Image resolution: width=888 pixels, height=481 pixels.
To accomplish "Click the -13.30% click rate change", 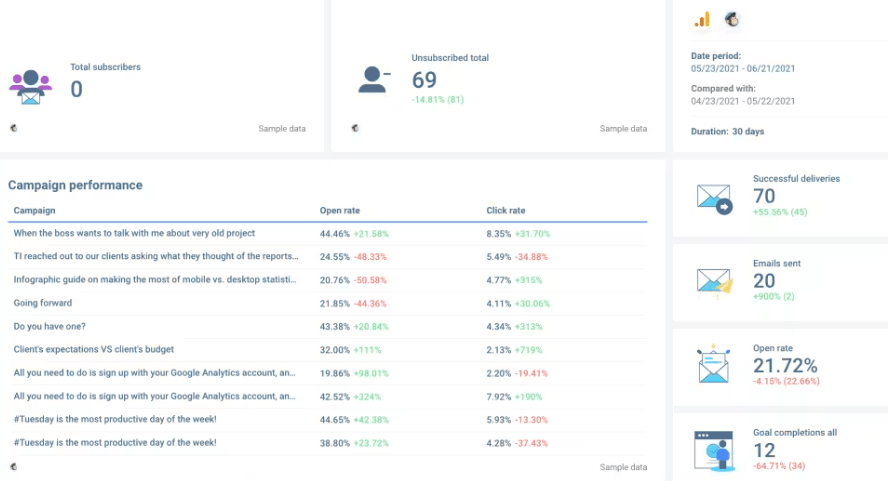I will 531,420.
